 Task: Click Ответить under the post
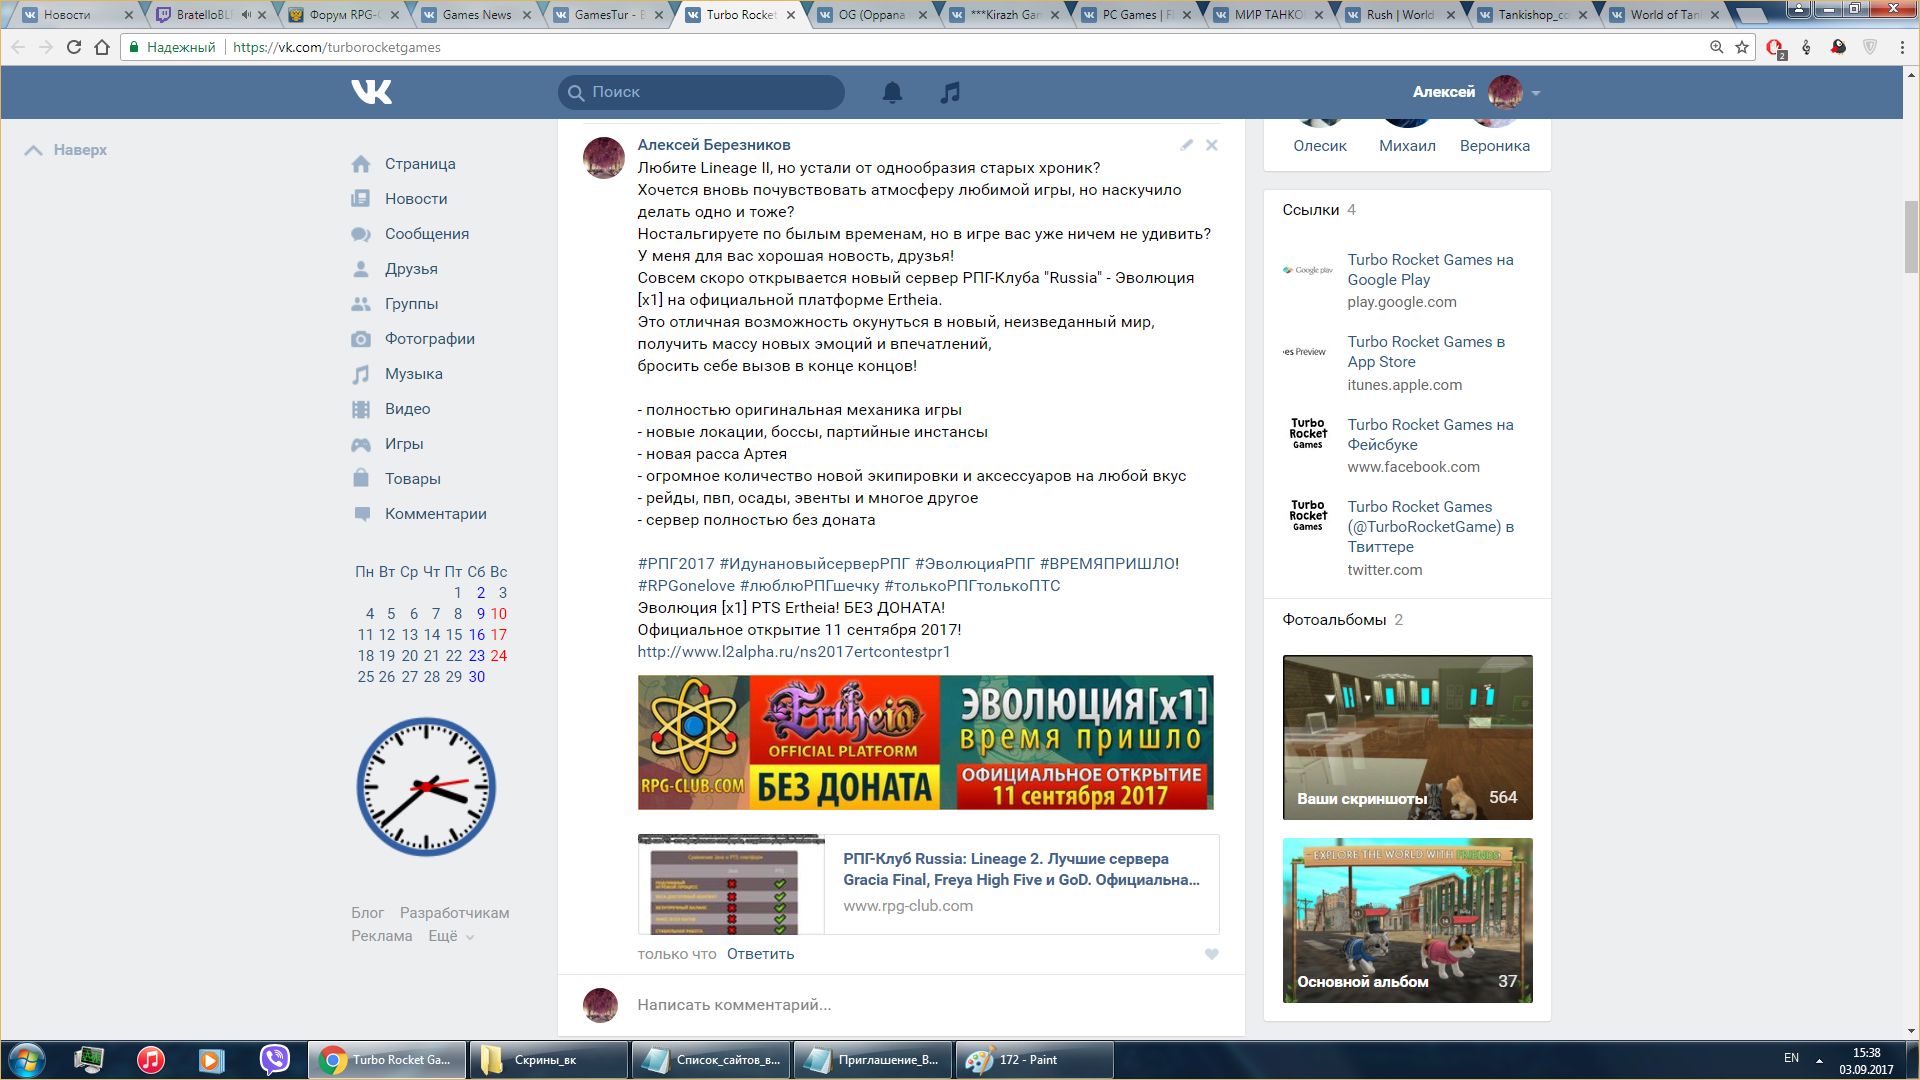(x=760, y=954)
